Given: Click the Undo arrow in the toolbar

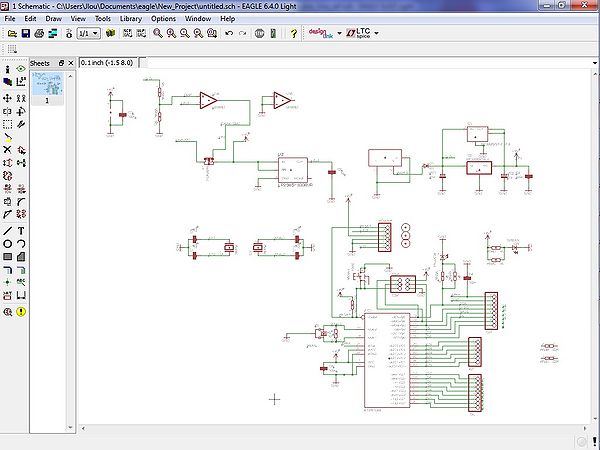Looking at the screenshot, I should click(229, 33).
